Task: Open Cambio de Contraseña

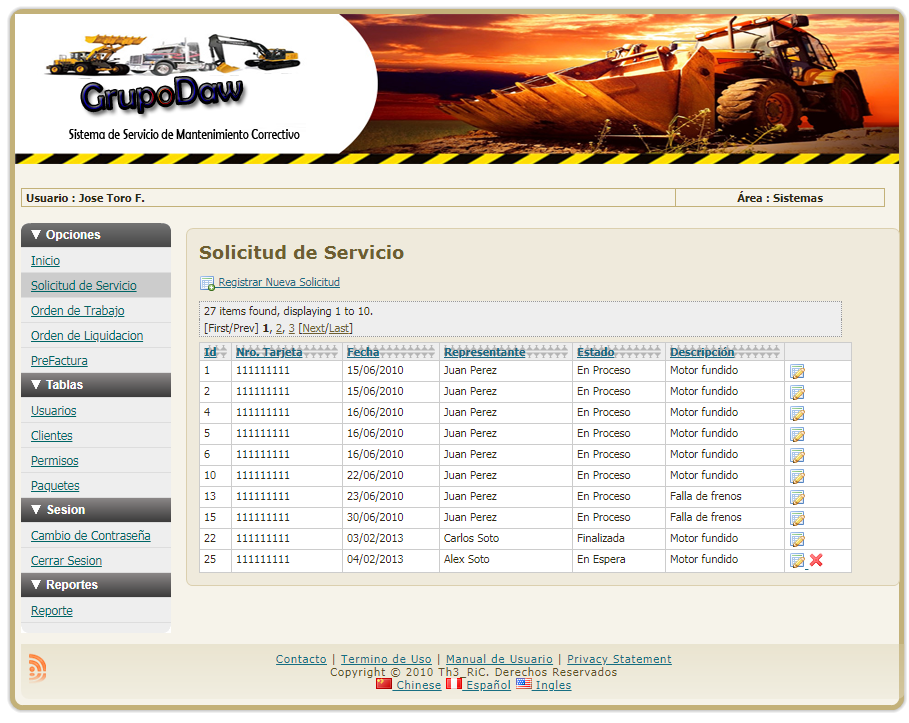Action: click(x=90, y=536)
